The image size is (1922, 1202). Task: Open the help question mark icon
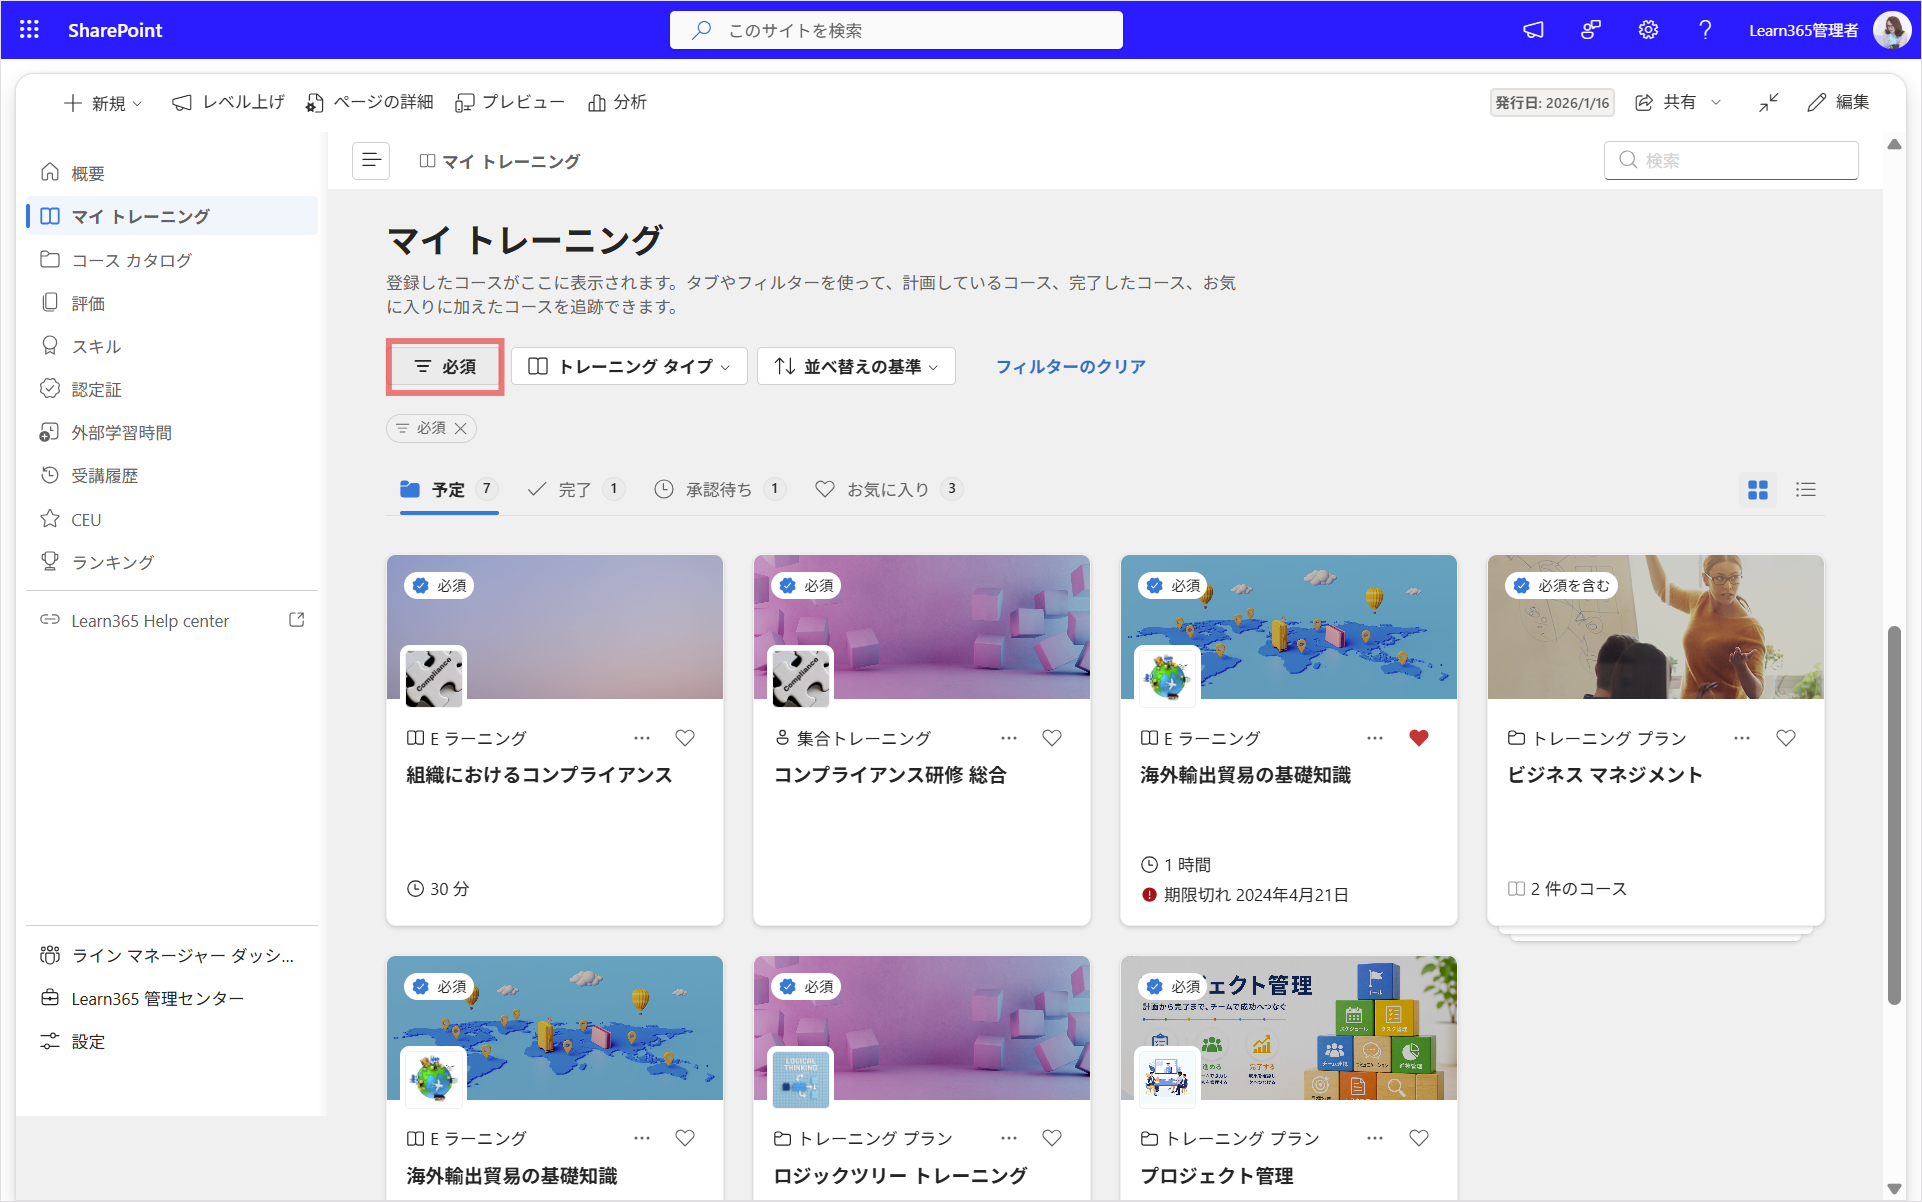[x=1705, y=30]
